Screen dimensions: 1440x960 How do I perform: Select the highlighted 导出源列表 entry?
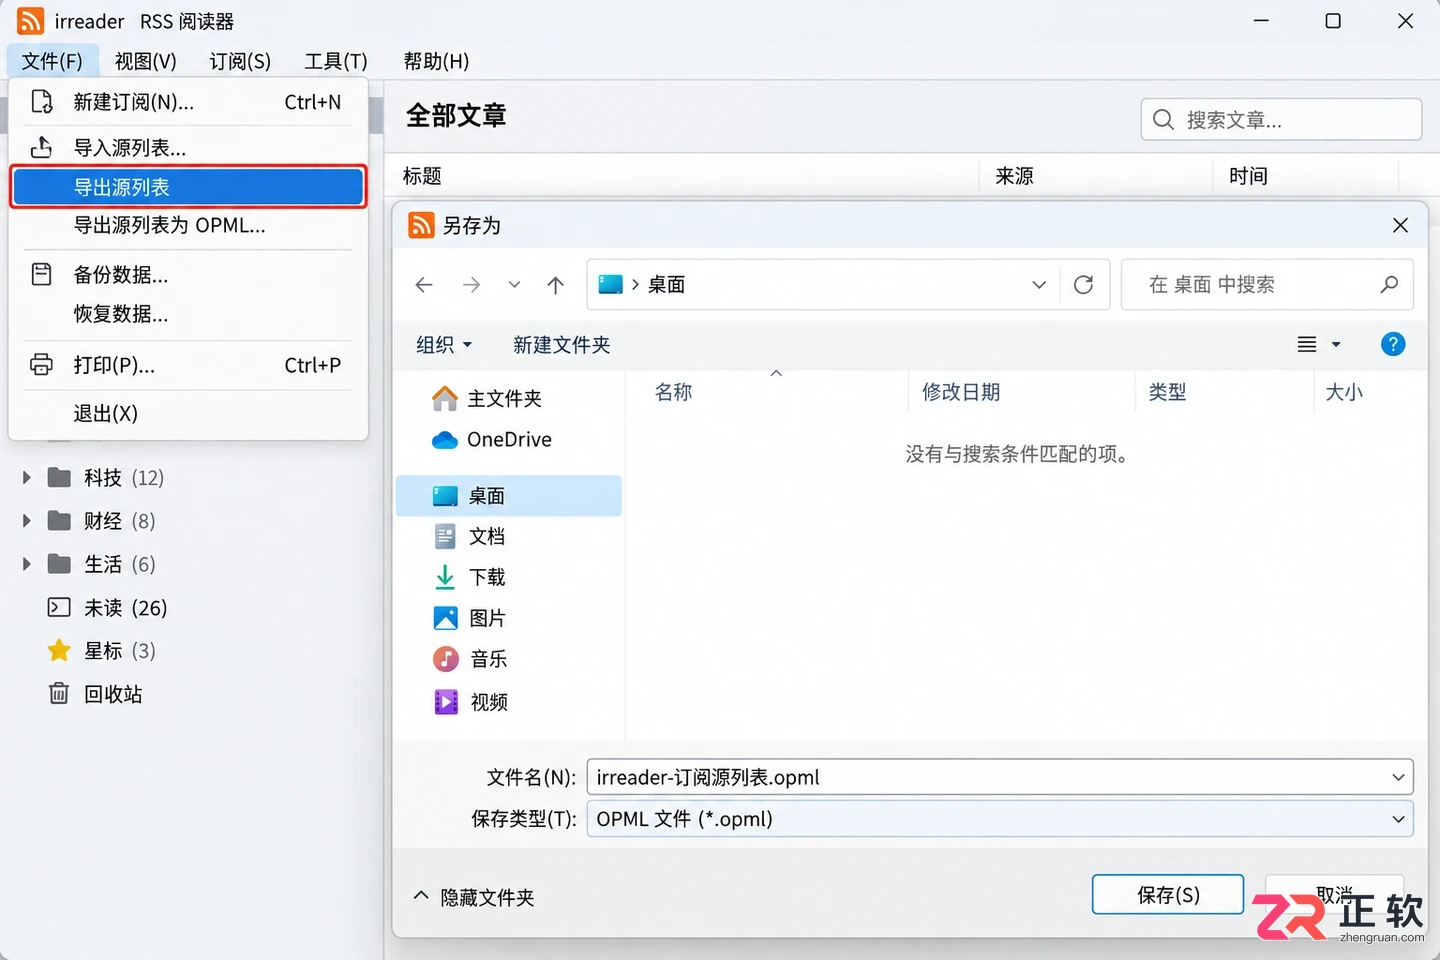tap(188, 187)
